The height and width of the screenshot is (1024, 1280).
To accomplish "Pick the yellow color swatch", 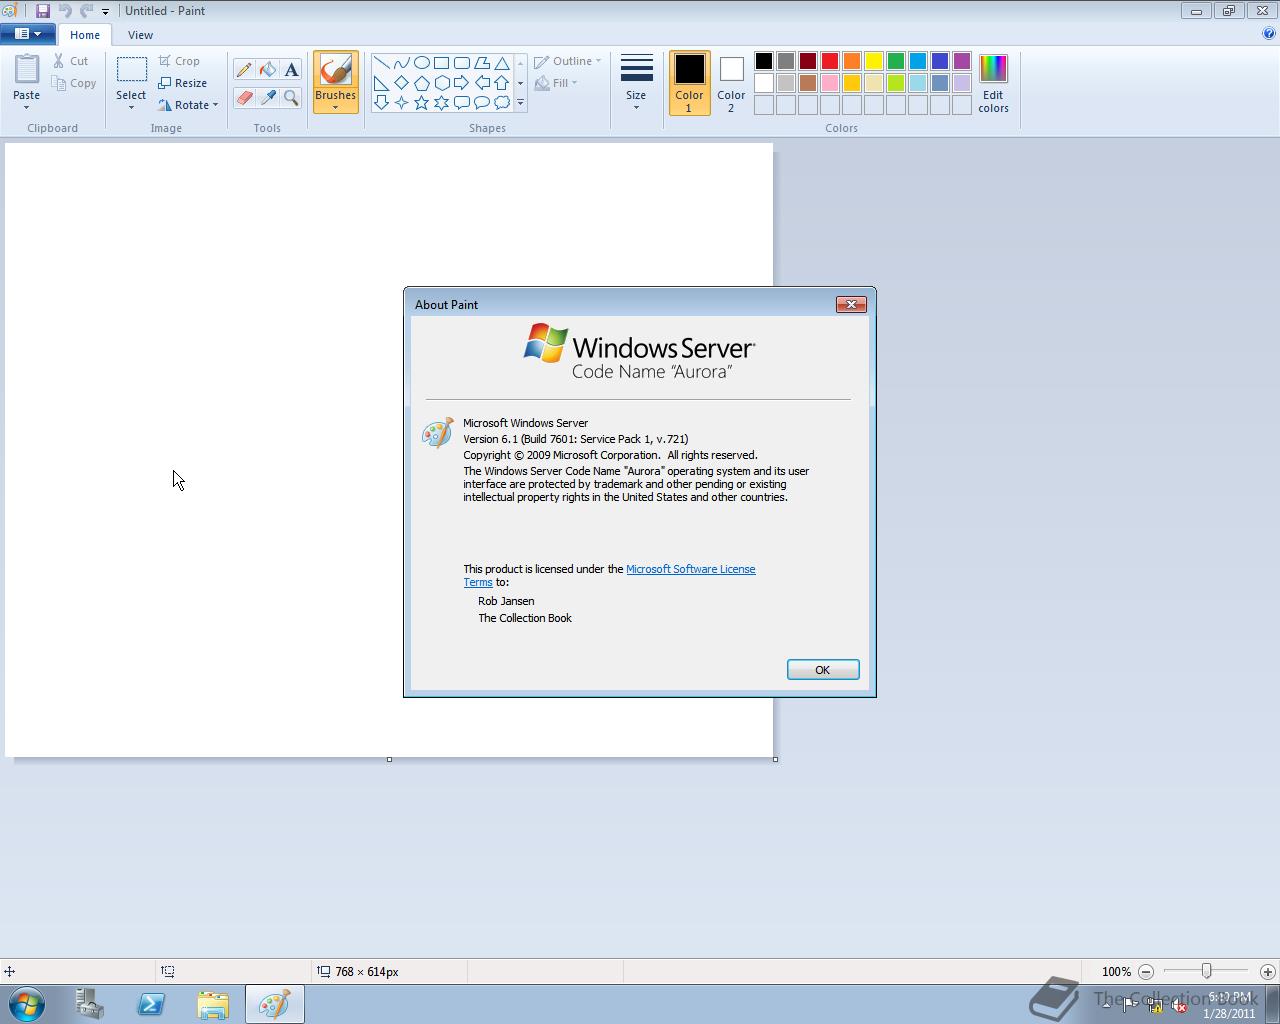I will (874, 62).
